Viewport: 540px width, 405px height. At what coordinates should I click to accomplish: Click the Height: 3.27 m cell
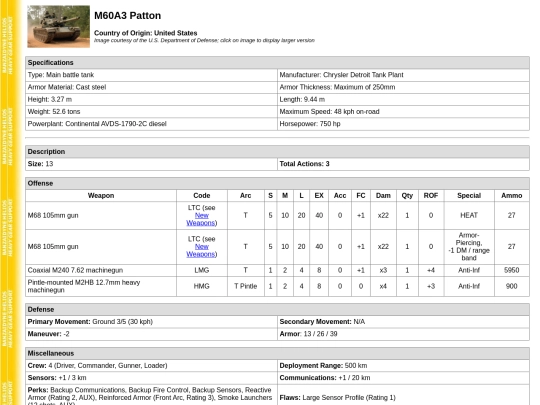coord(151,100)
